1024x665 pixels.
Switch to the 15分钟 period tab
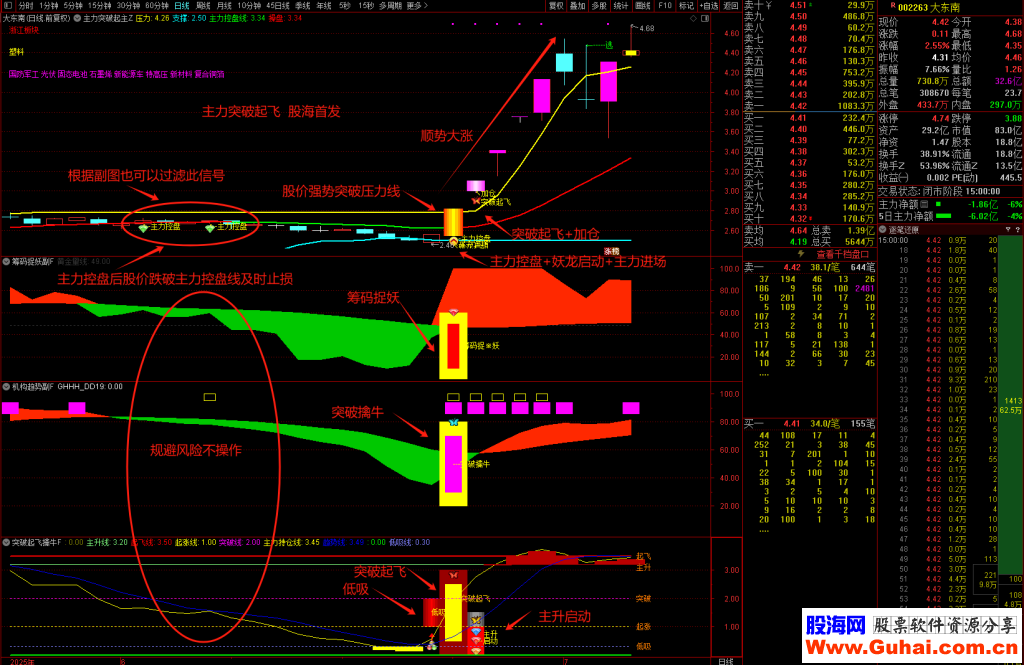99,5
